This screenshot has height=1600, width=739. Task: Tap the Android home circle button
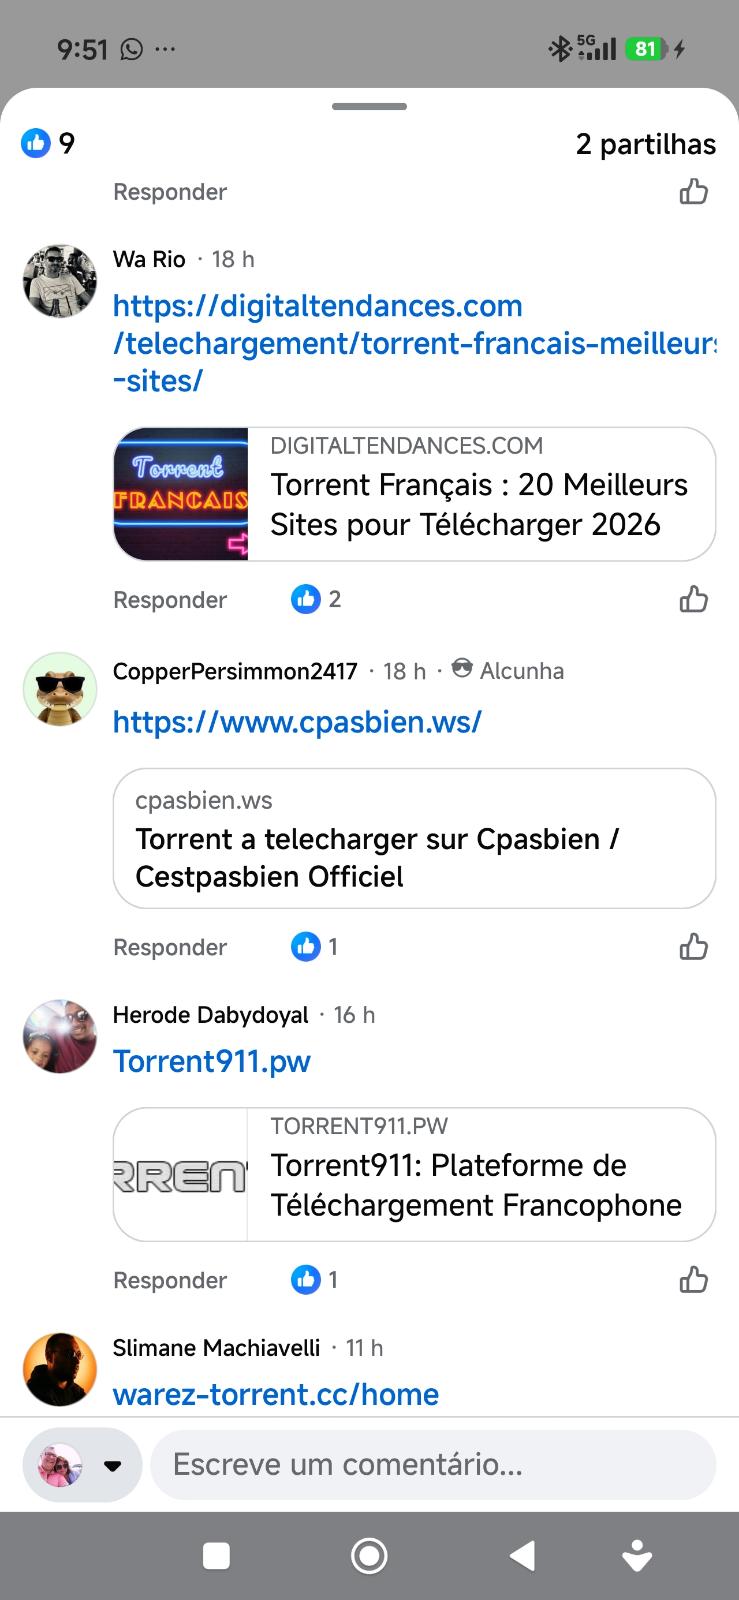[x=369, y=1556]
